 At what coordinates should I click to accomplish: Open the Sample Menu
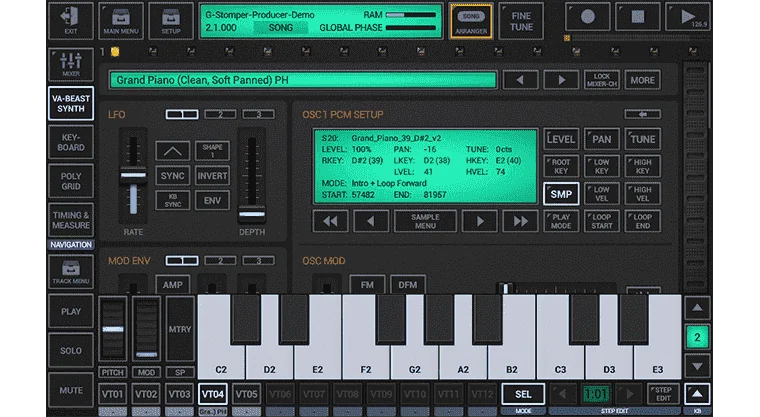(x=425, y=221)
